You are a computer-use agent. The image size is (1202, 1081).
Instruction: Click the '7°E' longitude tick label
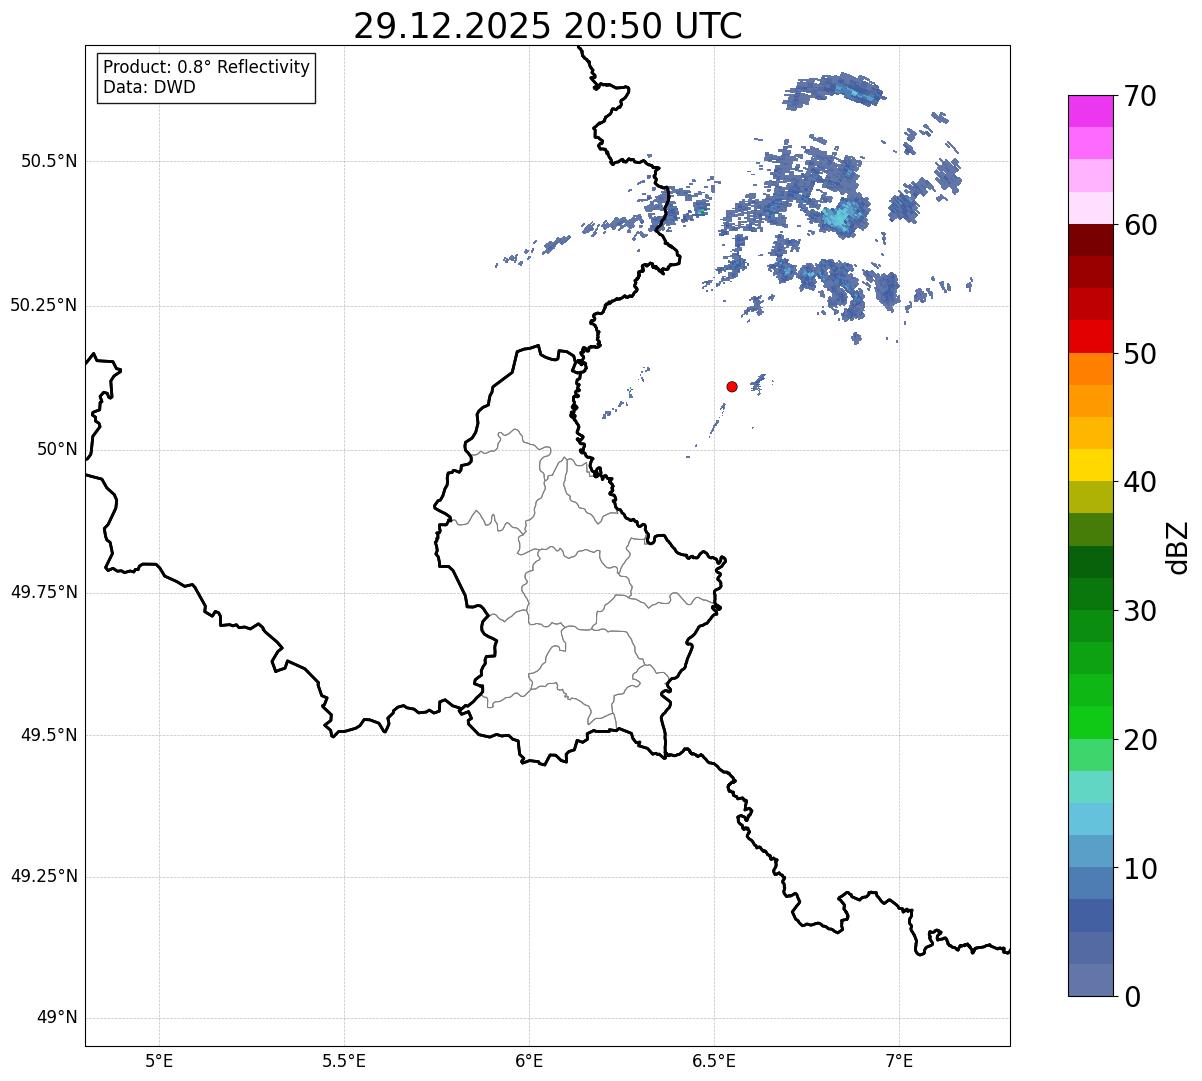[899, 1060]
